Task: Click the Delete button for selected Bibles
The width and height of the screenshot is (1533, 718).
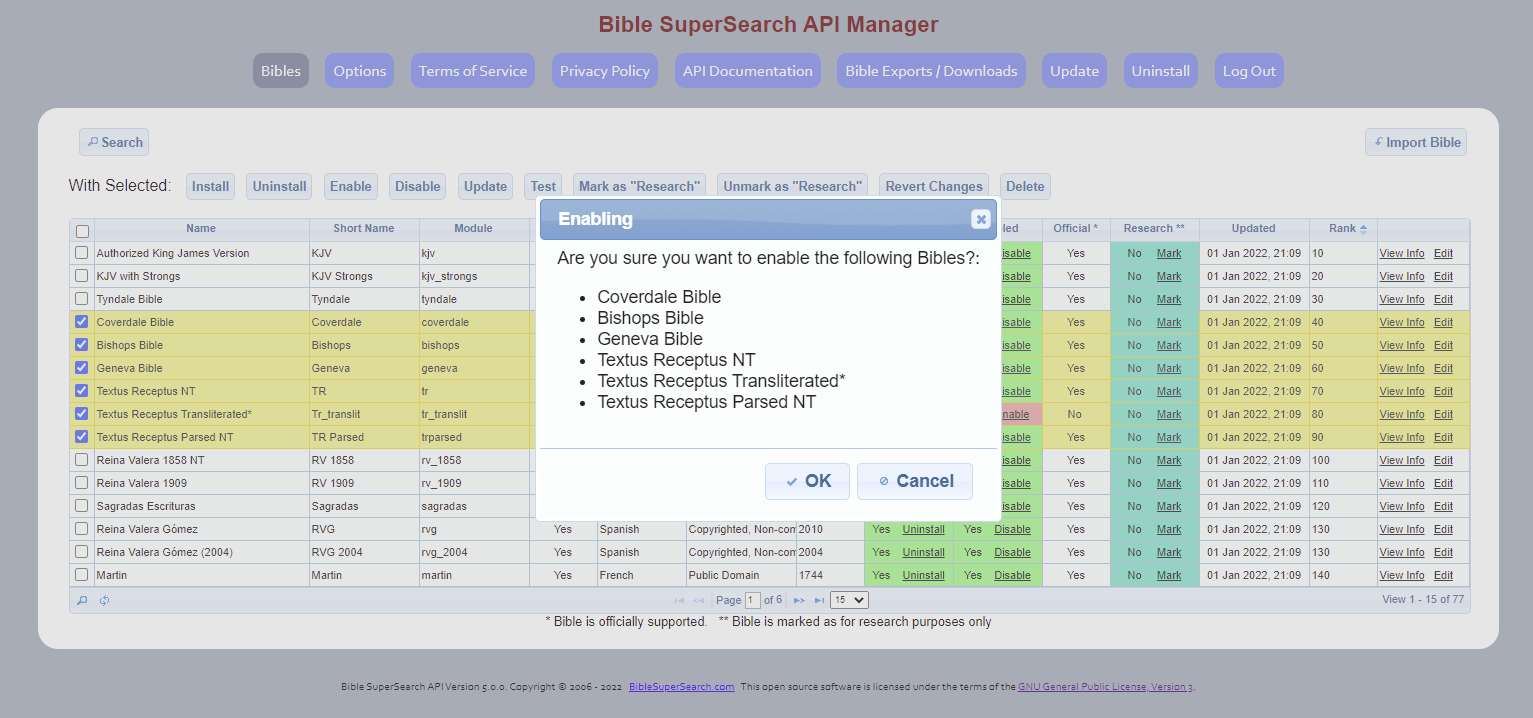Action: pyautogui.click(x=1025, y=186)
